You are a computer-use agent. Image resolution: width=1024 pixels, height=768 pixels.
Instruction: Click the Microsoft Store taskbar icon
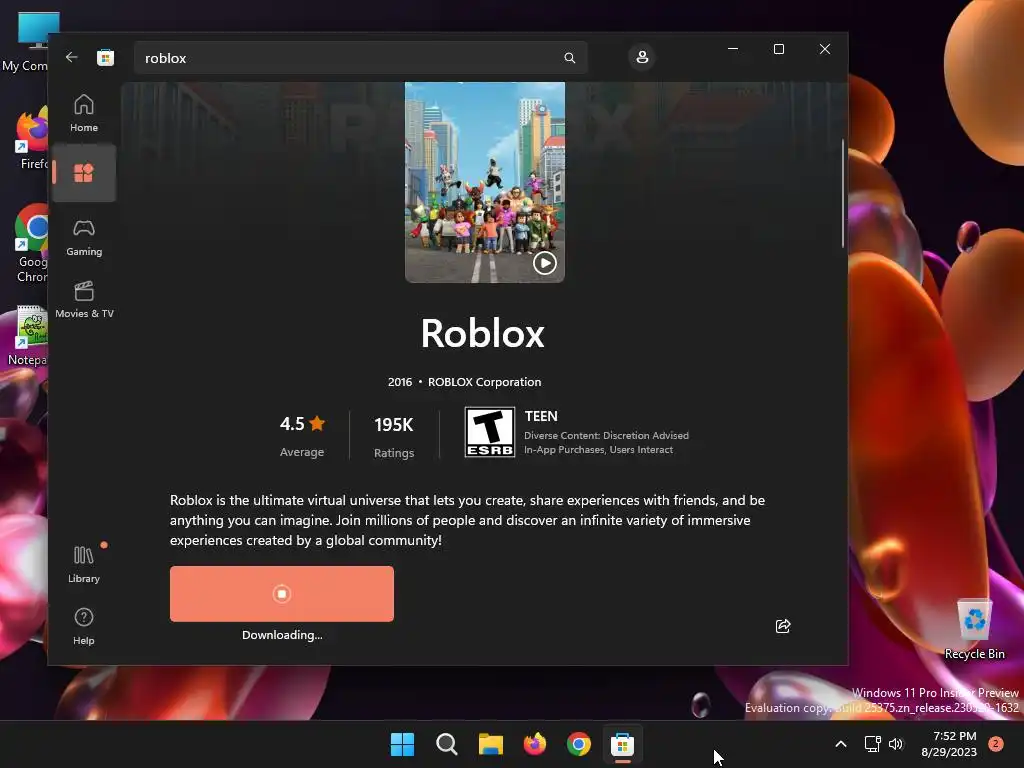point(622,744)
